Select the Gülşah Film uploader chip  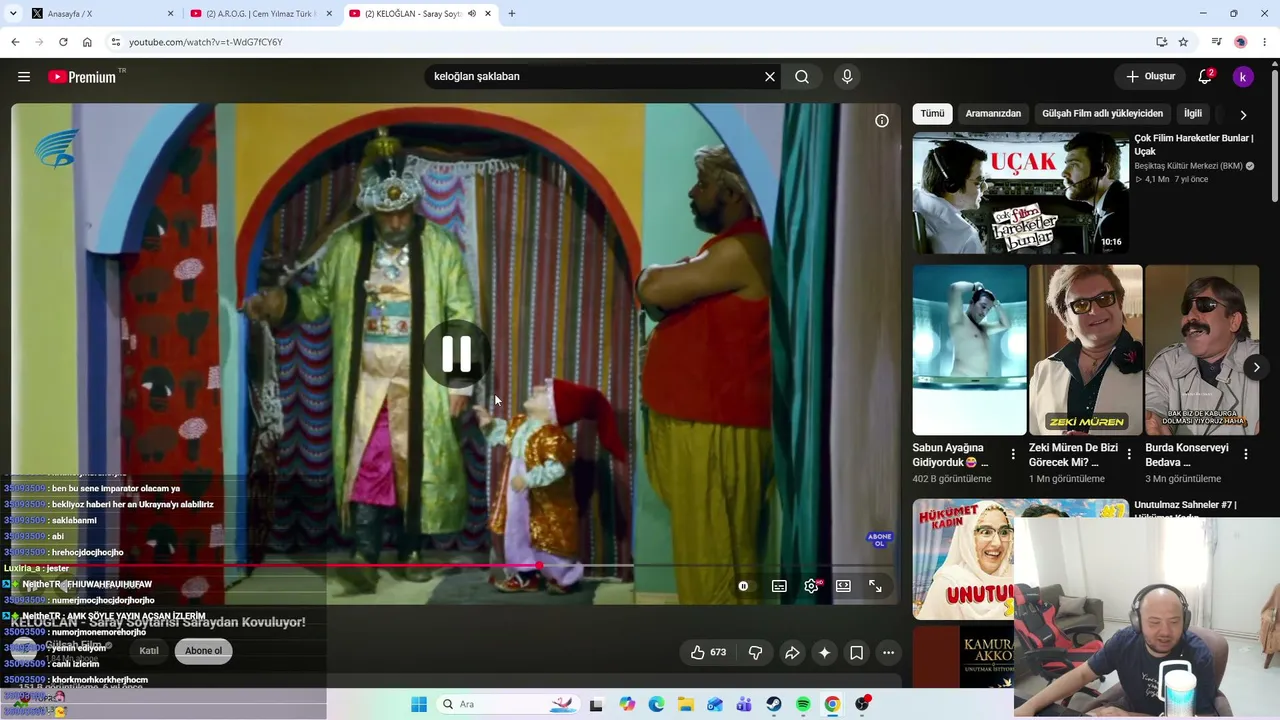pos(1102,114)
